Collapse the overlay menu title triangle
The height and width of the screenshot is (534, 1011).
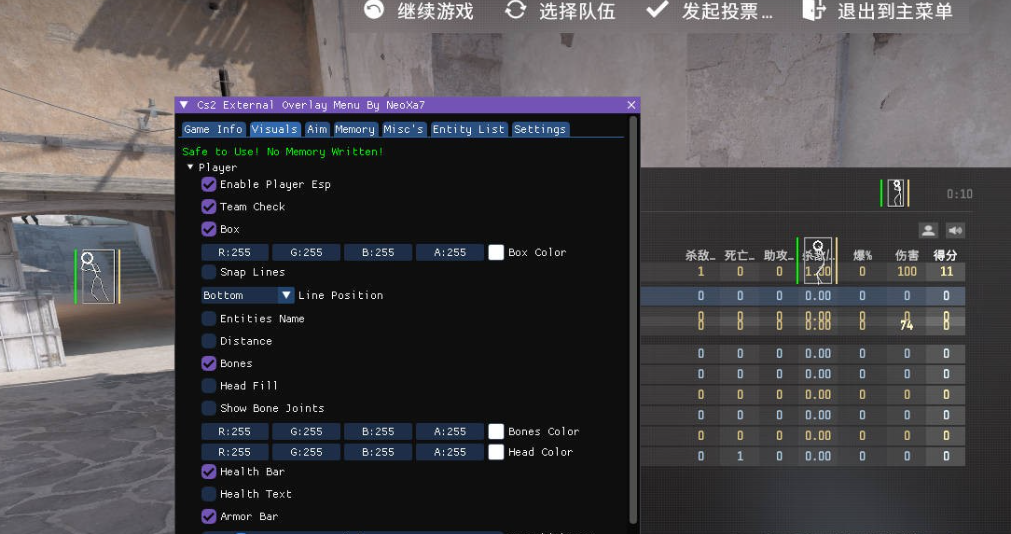pyautogui.click(x=184, y=104)
